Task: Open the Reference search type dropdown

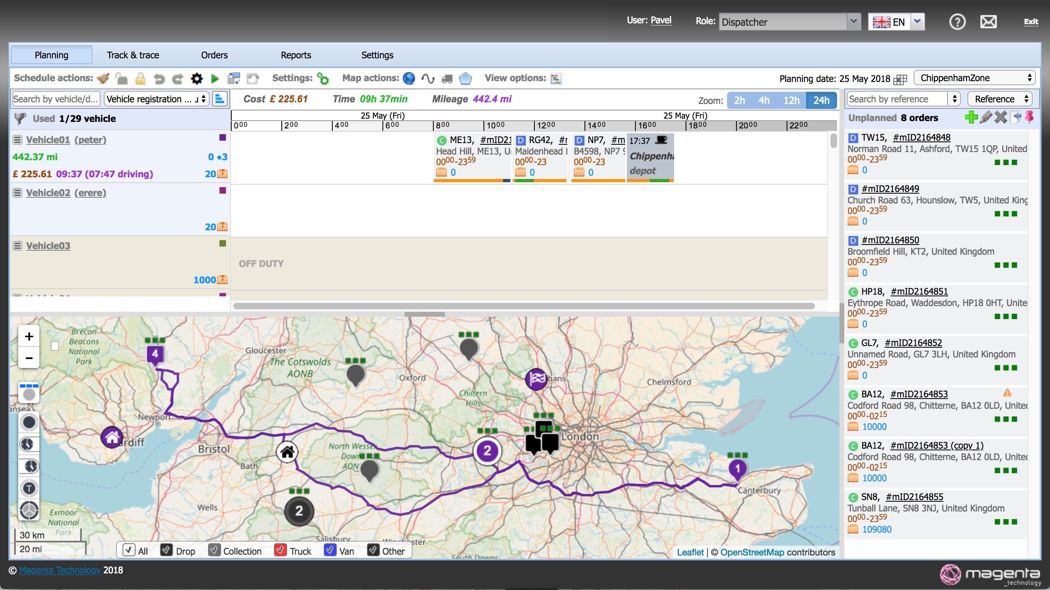Action: click(1002, 98)
